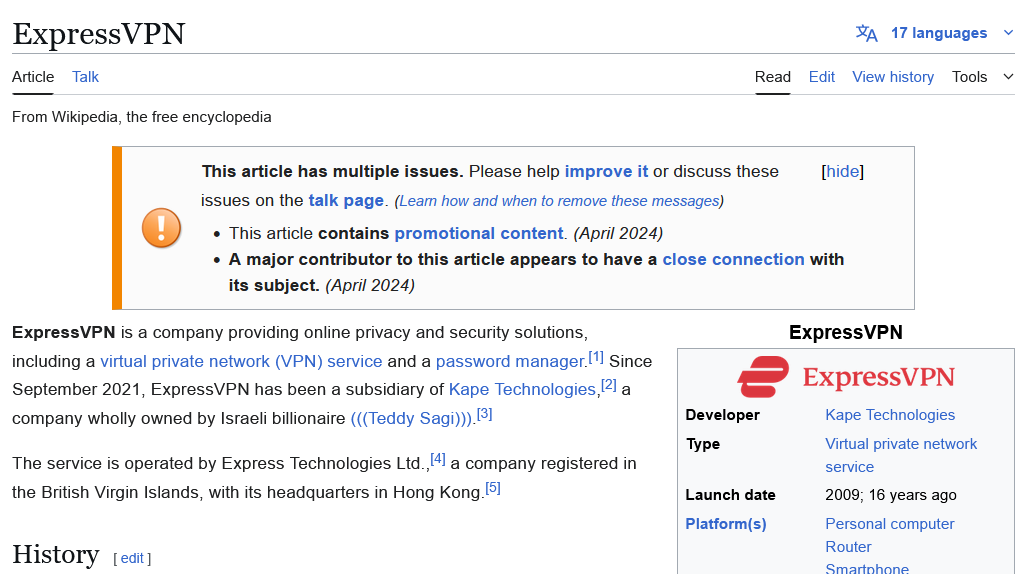Open Kape Technologies link in the intro paragraph
The width and height of the screenshot is (1028, 574).
tap(522, 389)
